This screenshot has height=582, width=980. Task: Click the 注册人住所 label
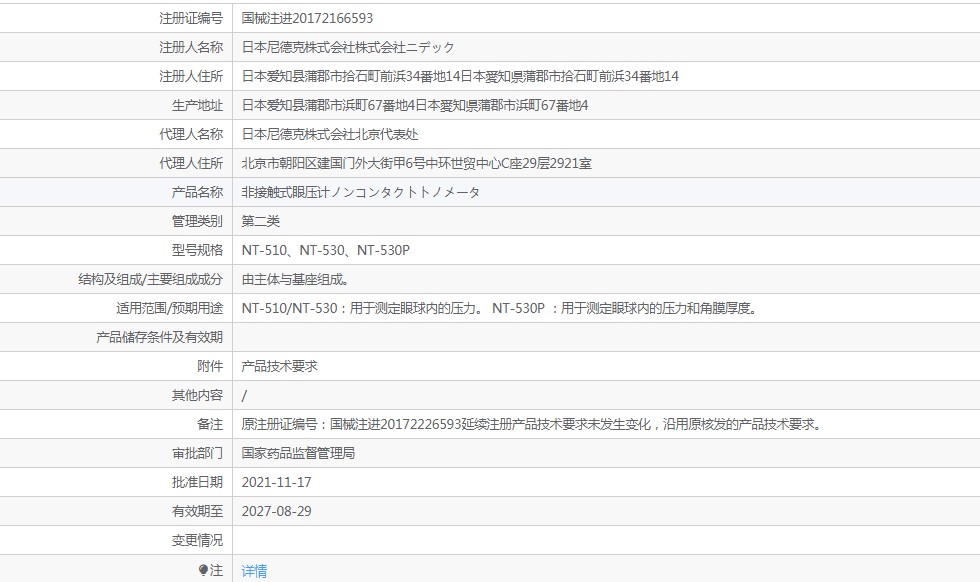(x=191, y=76)
